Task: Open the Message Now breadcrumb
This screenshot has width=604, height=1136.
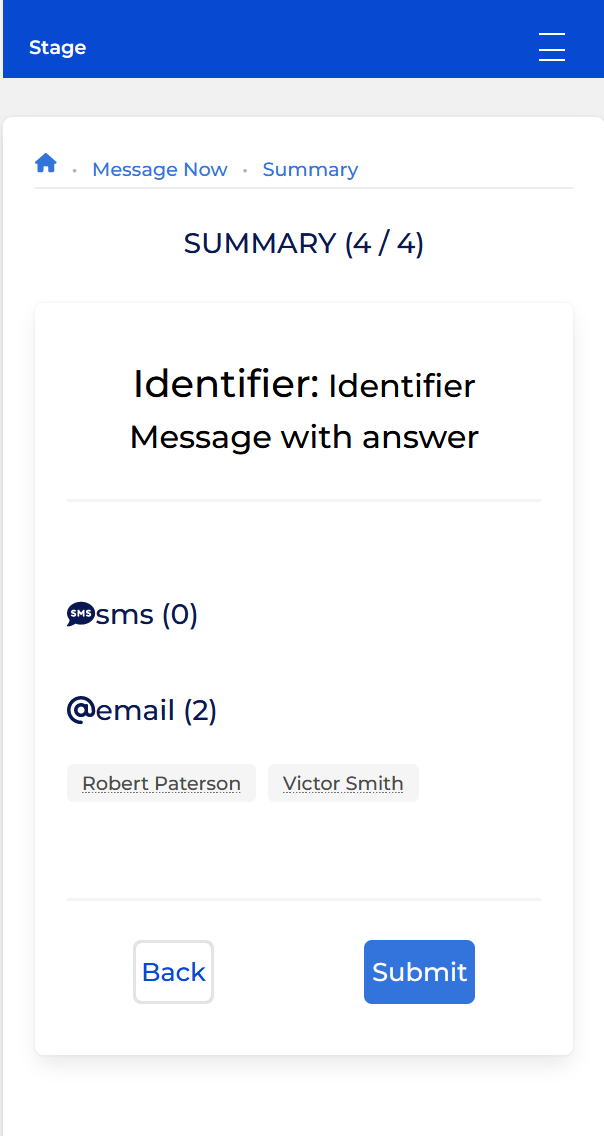Action: click(x=159, y=170)
